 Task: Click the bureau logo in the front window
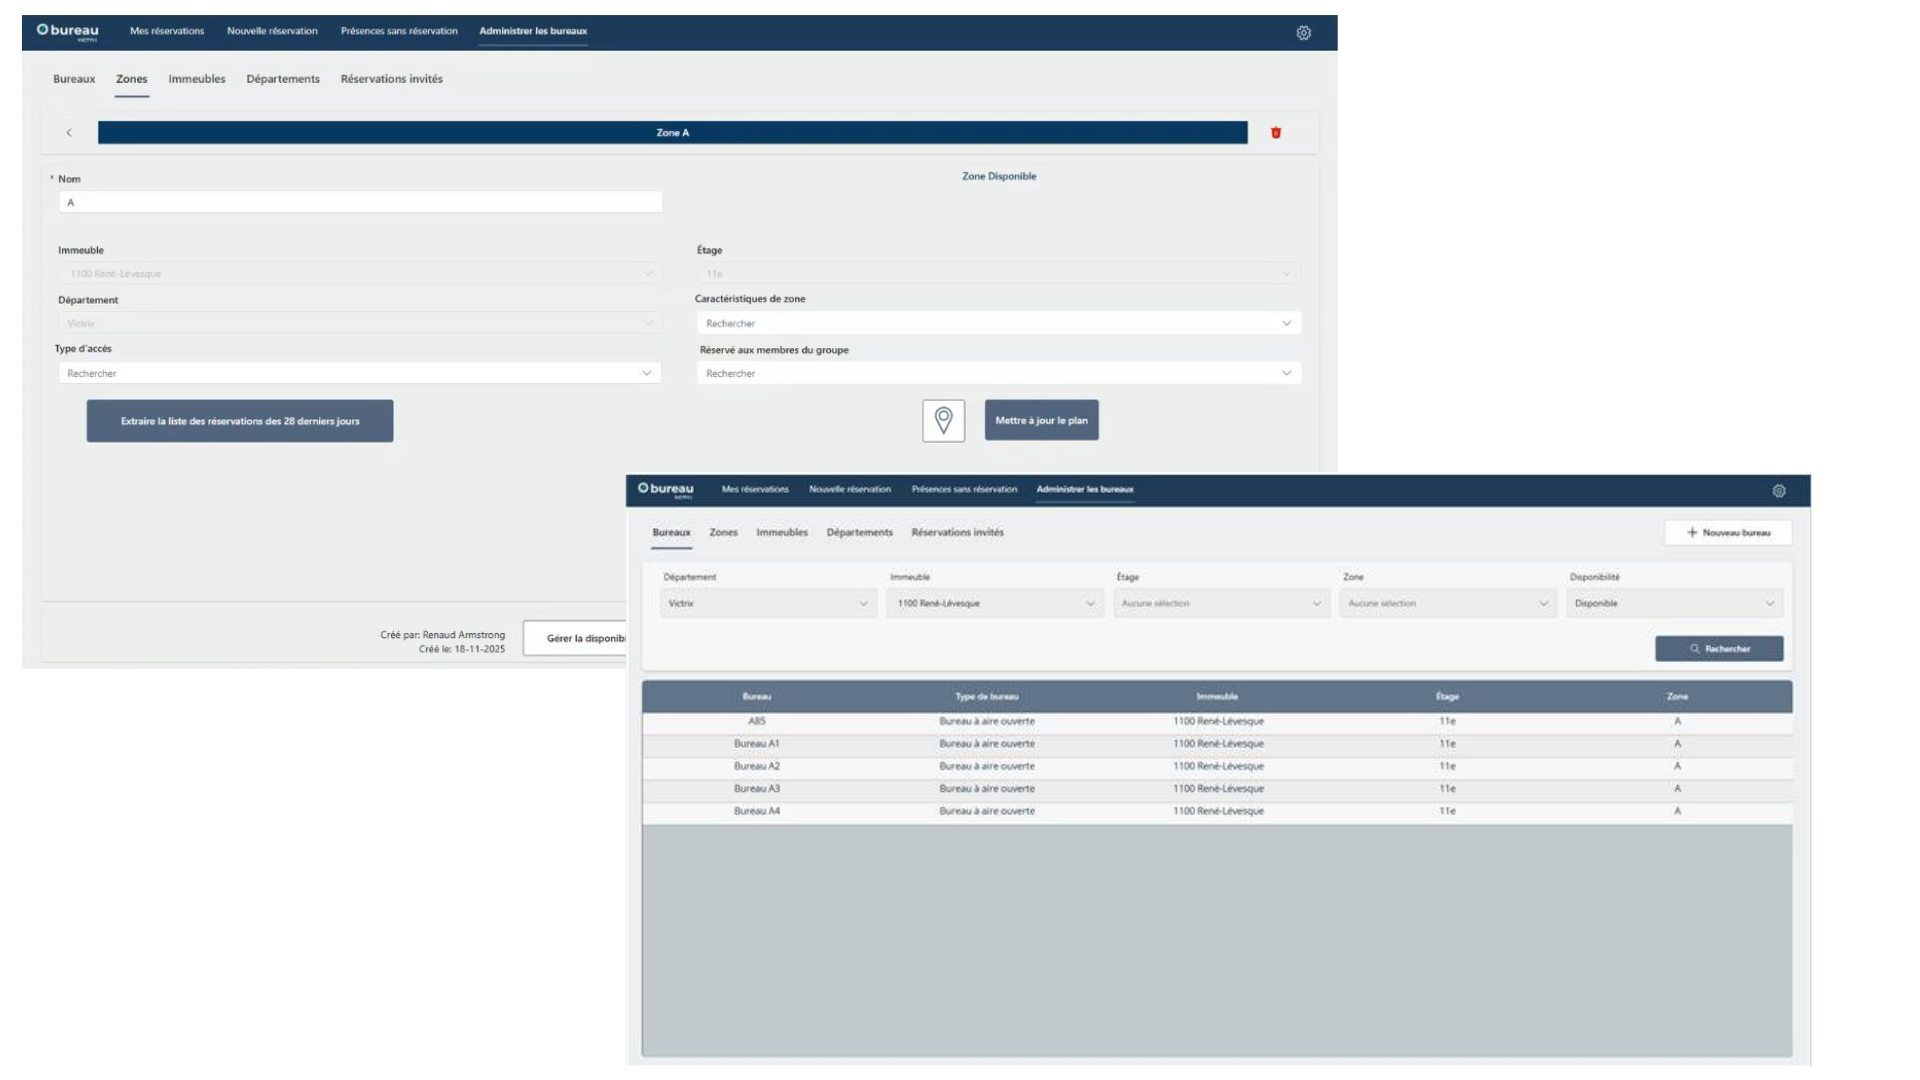pyautogui.click(x=667, y=490)
